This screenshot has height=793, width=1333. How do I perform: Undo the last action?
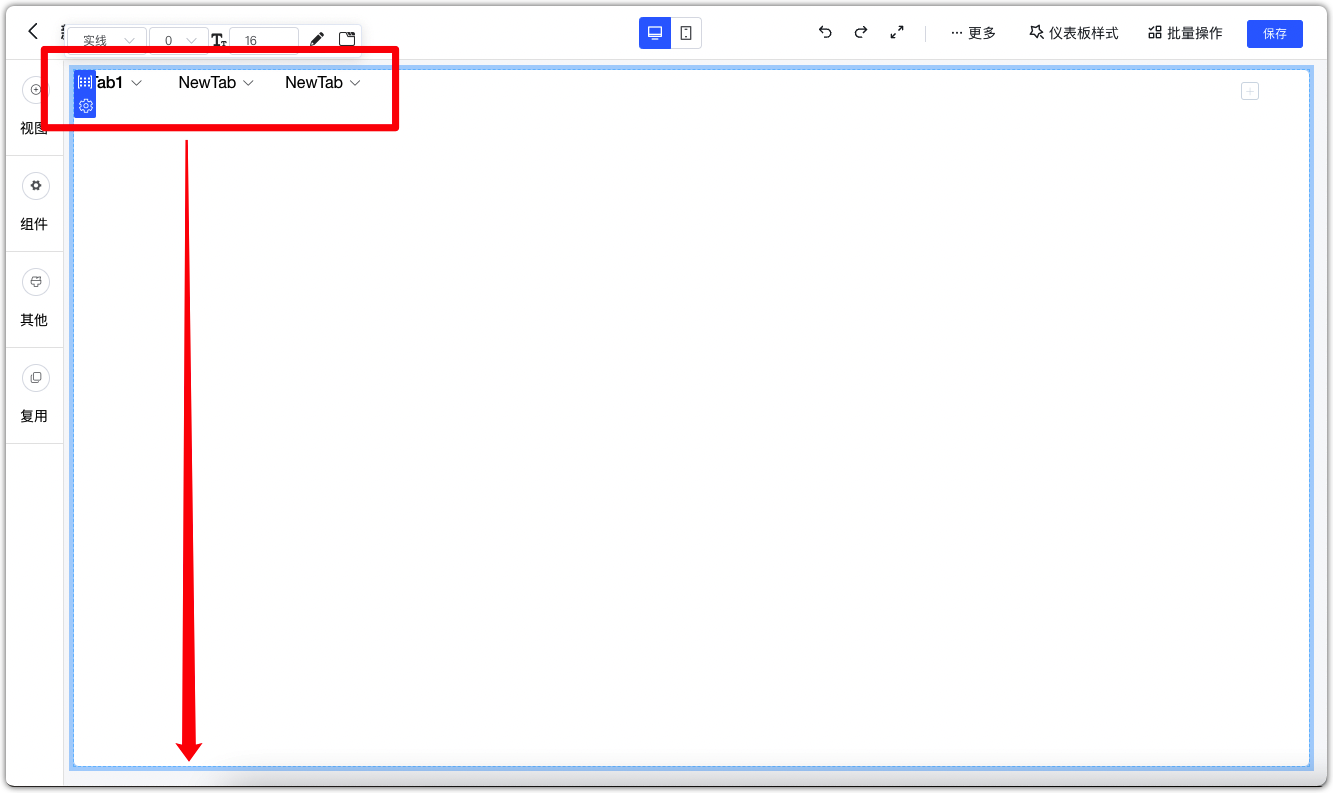point(825,32)
